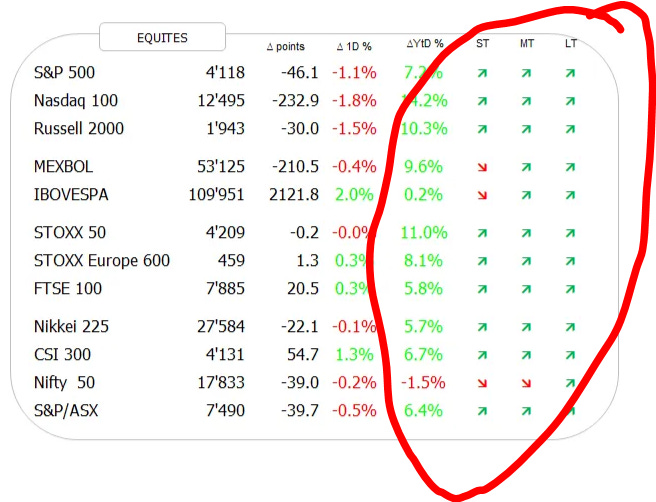Viewport: 656px width, 502px height.
Task: Click the 6.4% YtD value
Action: pos(423,411)
